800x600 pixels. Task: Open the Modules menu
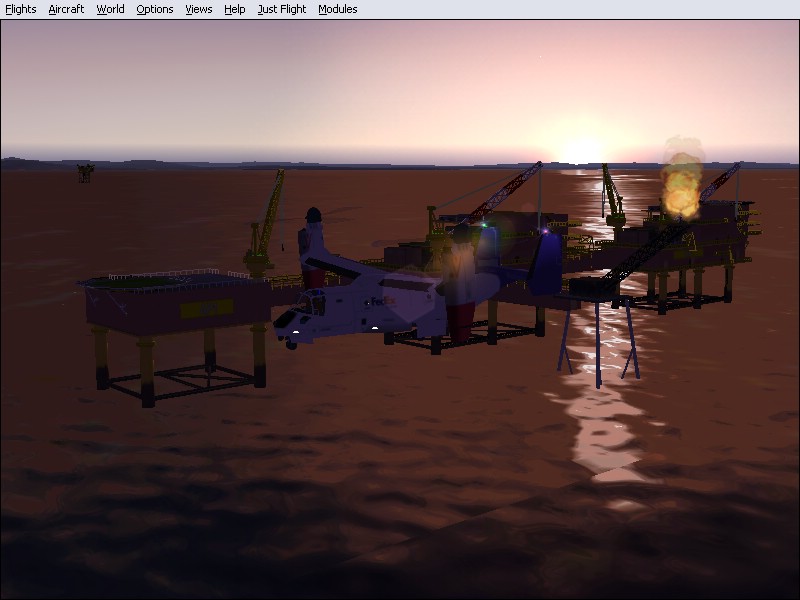[337, 9]
